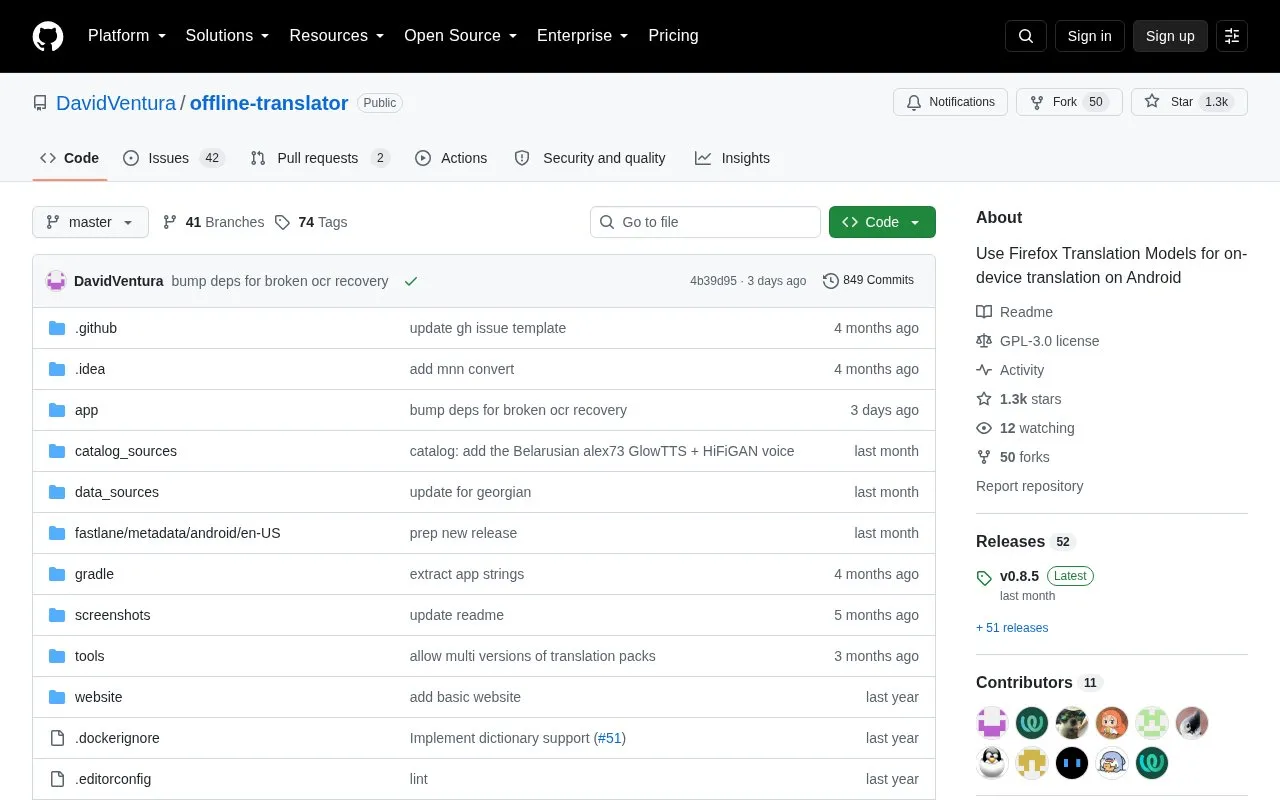
Task: Expand the Solutions menu
Action: click(228, 36)
